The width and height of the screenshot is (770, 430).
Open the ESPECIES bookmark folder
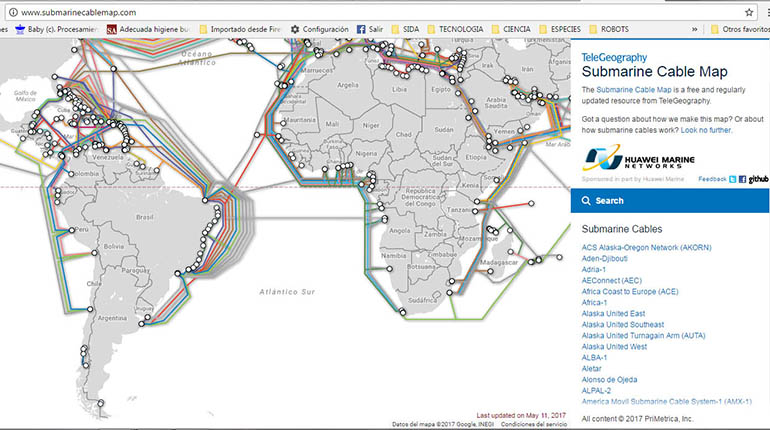point(560,29)
